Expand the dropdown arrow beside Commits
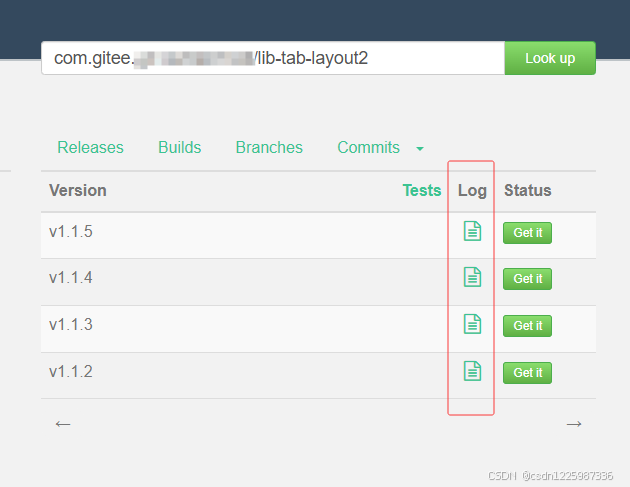 pos(420,149)
